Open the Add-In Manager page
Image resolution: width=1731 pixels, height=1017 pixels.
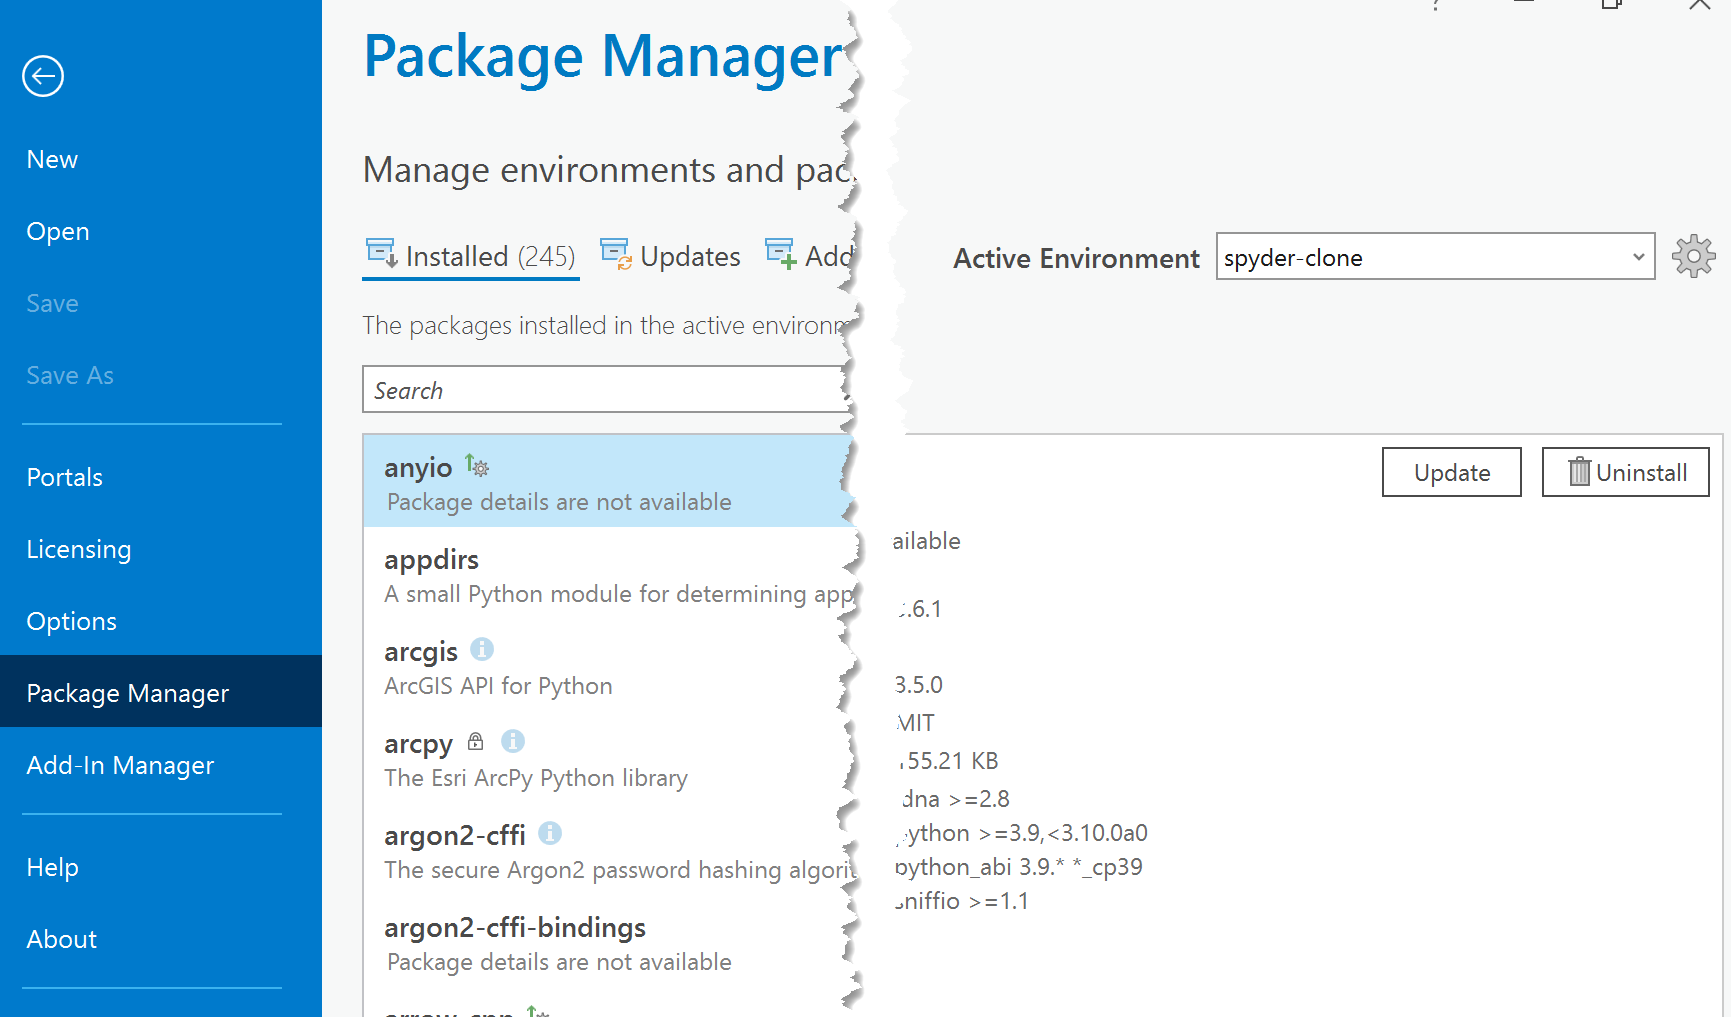click(120, 765)
